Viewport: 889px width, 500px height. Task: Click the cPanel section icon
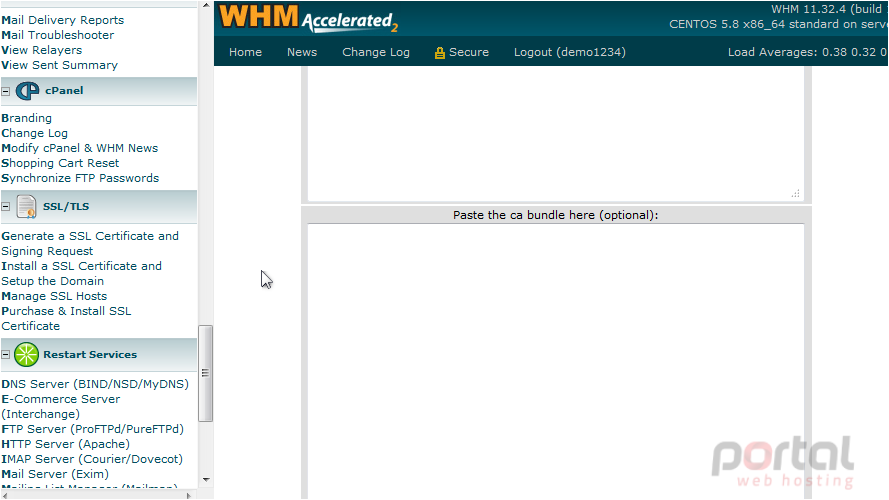point(27,91)
